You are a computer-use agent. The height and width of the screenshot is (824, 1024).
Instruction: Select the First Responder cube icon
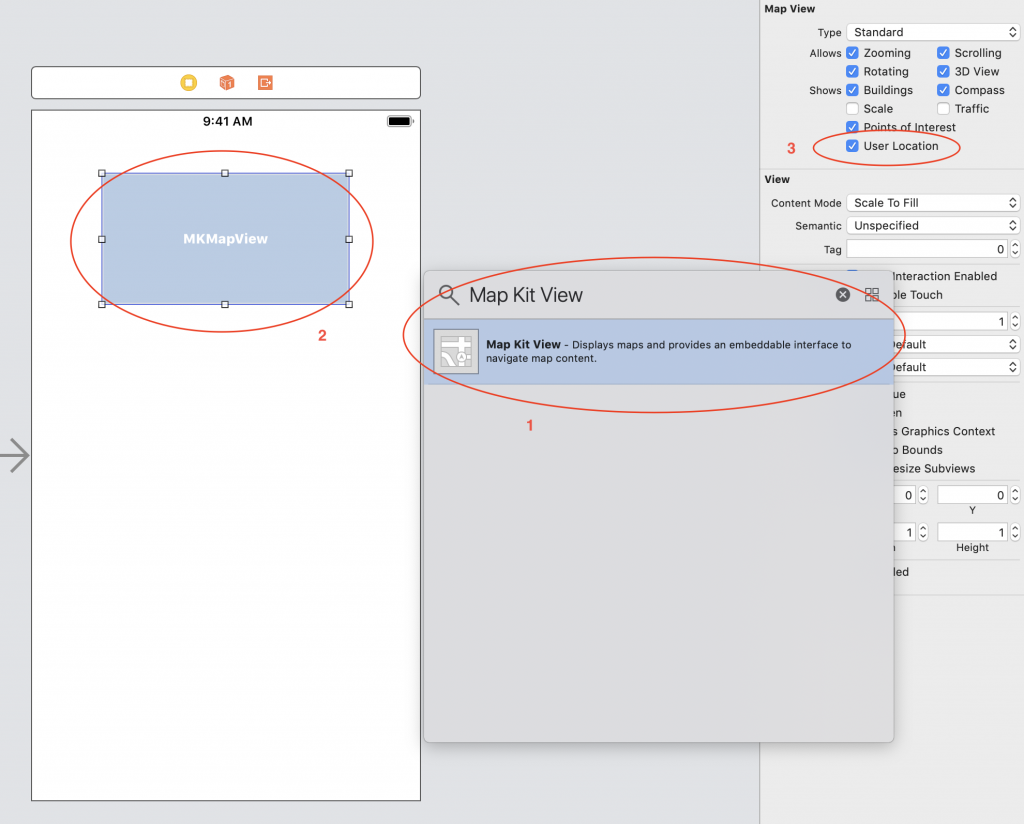[227, 83]
